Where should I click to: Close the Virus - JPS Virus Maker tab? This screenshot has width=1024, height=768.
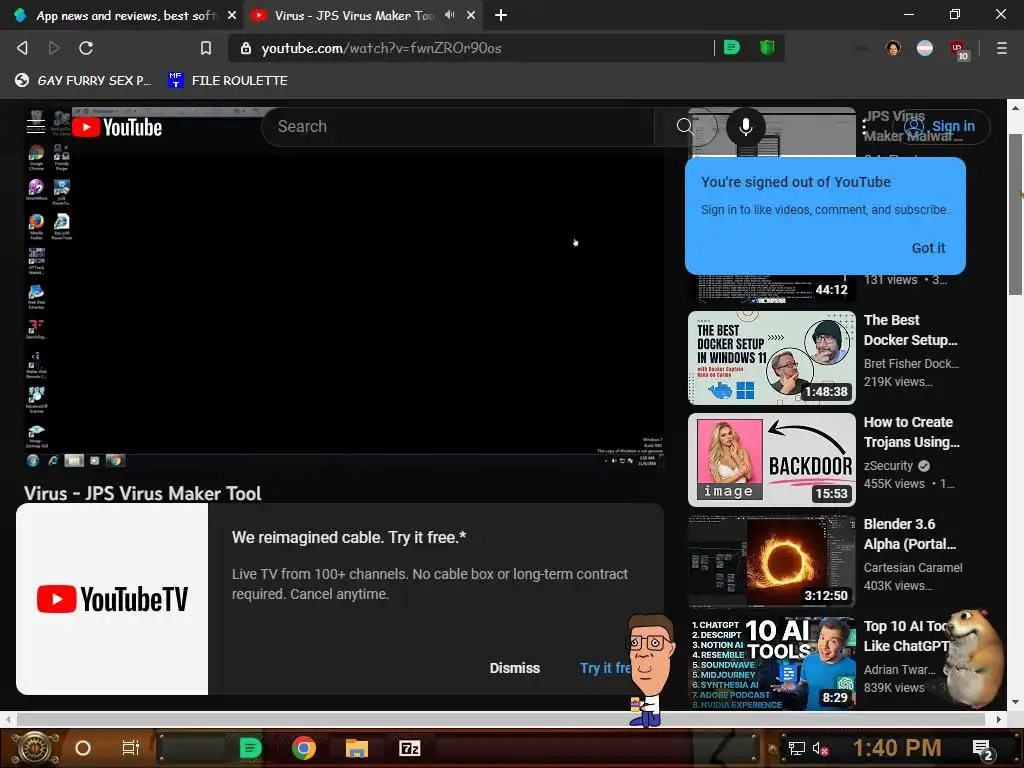[x=471, y=15]
